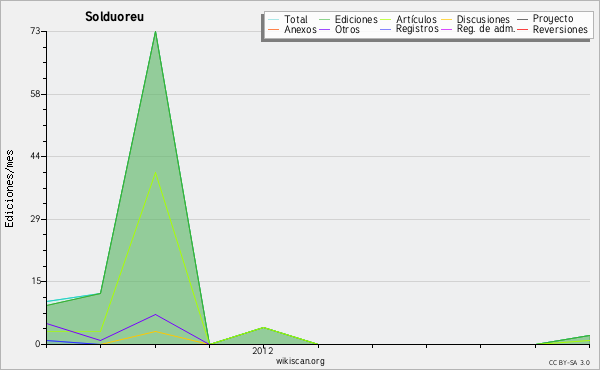This screenshot has height=370, width=600.
Task: Click the Proyecto legend label
Action: pyautogui.click(x=553, y=19)
